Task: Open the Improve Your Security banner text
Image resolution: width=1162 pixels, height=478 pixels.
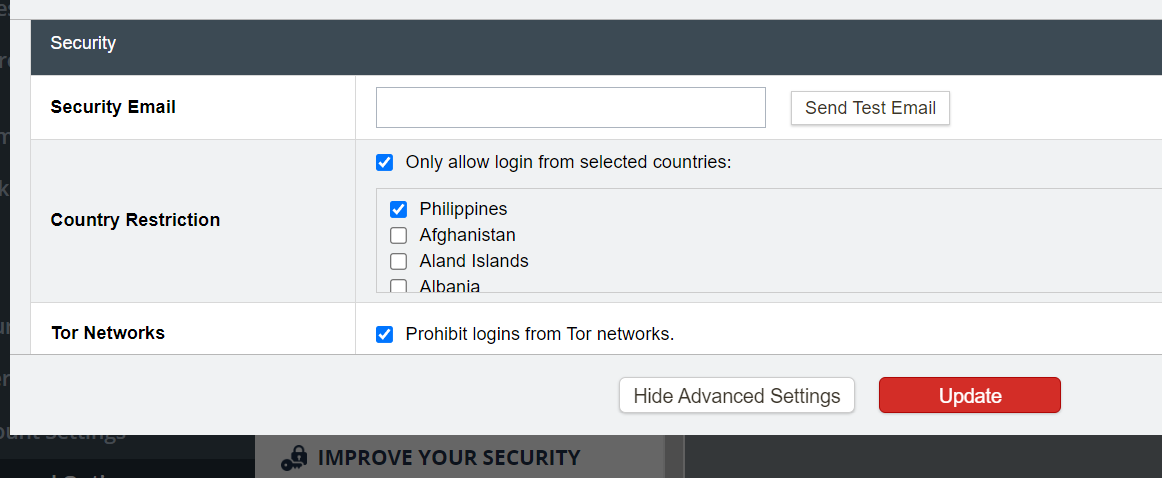Action: pyautogui.click(x=448, y=458)
